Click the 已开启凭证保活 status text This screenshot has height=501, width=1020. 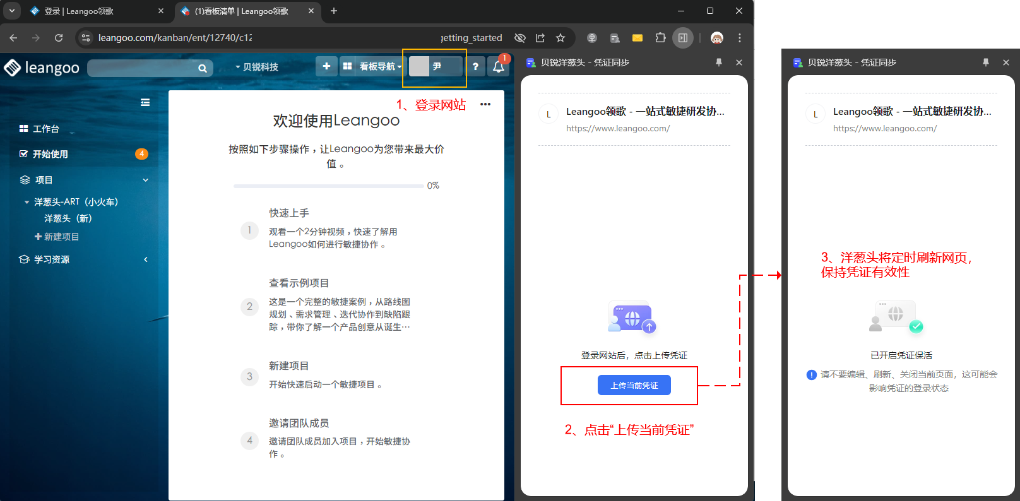[x=902, y=355]
